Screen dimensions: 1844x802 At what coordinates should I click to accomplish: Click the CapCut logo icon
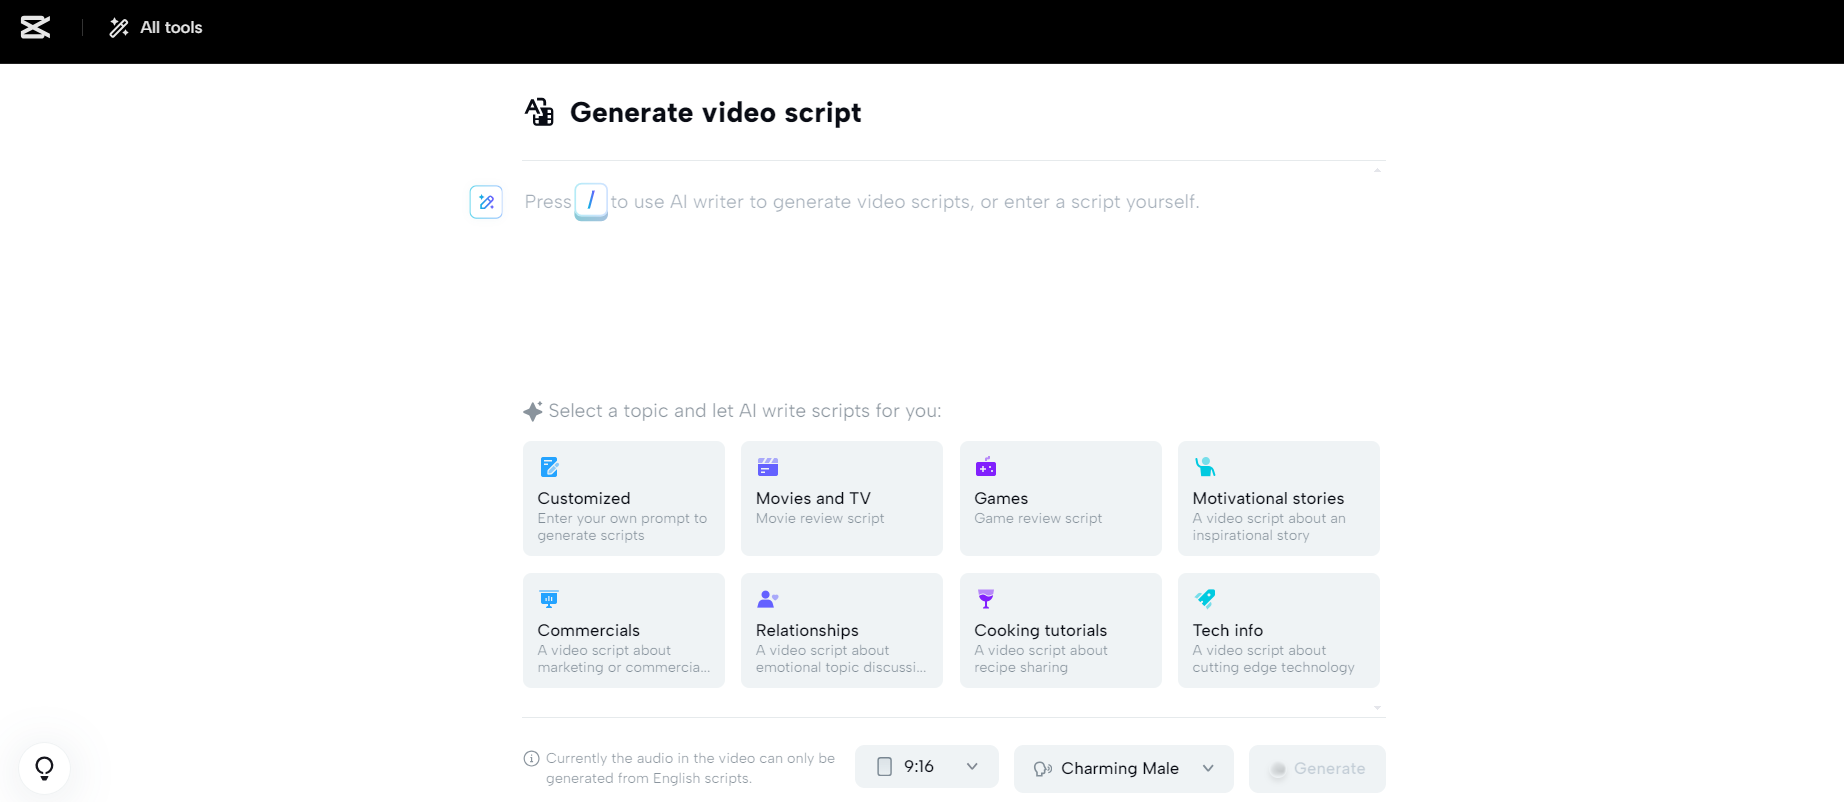(35, 27)
